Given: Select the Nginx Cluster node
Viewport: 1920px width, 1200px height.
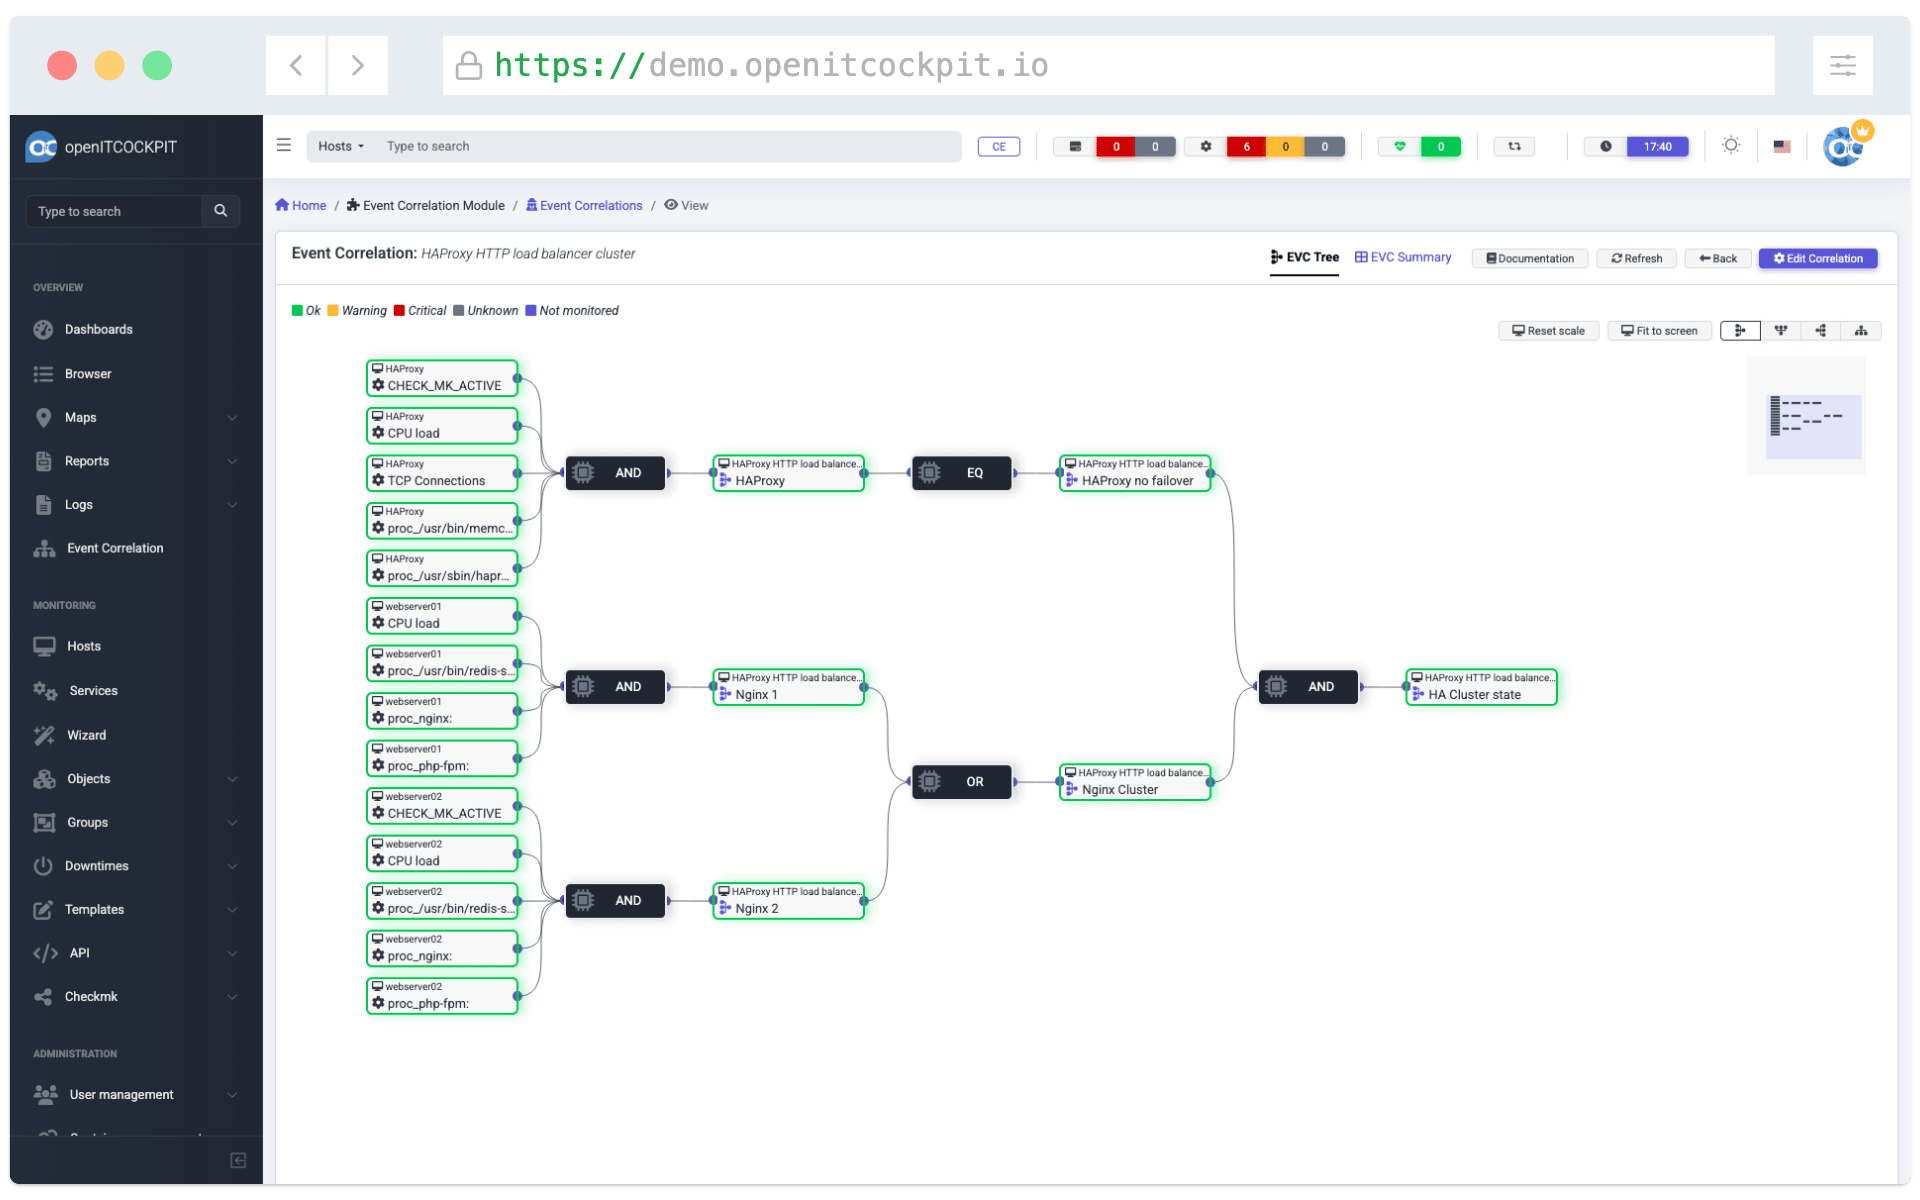Looking at the screenshot, I should [1135, 782].
